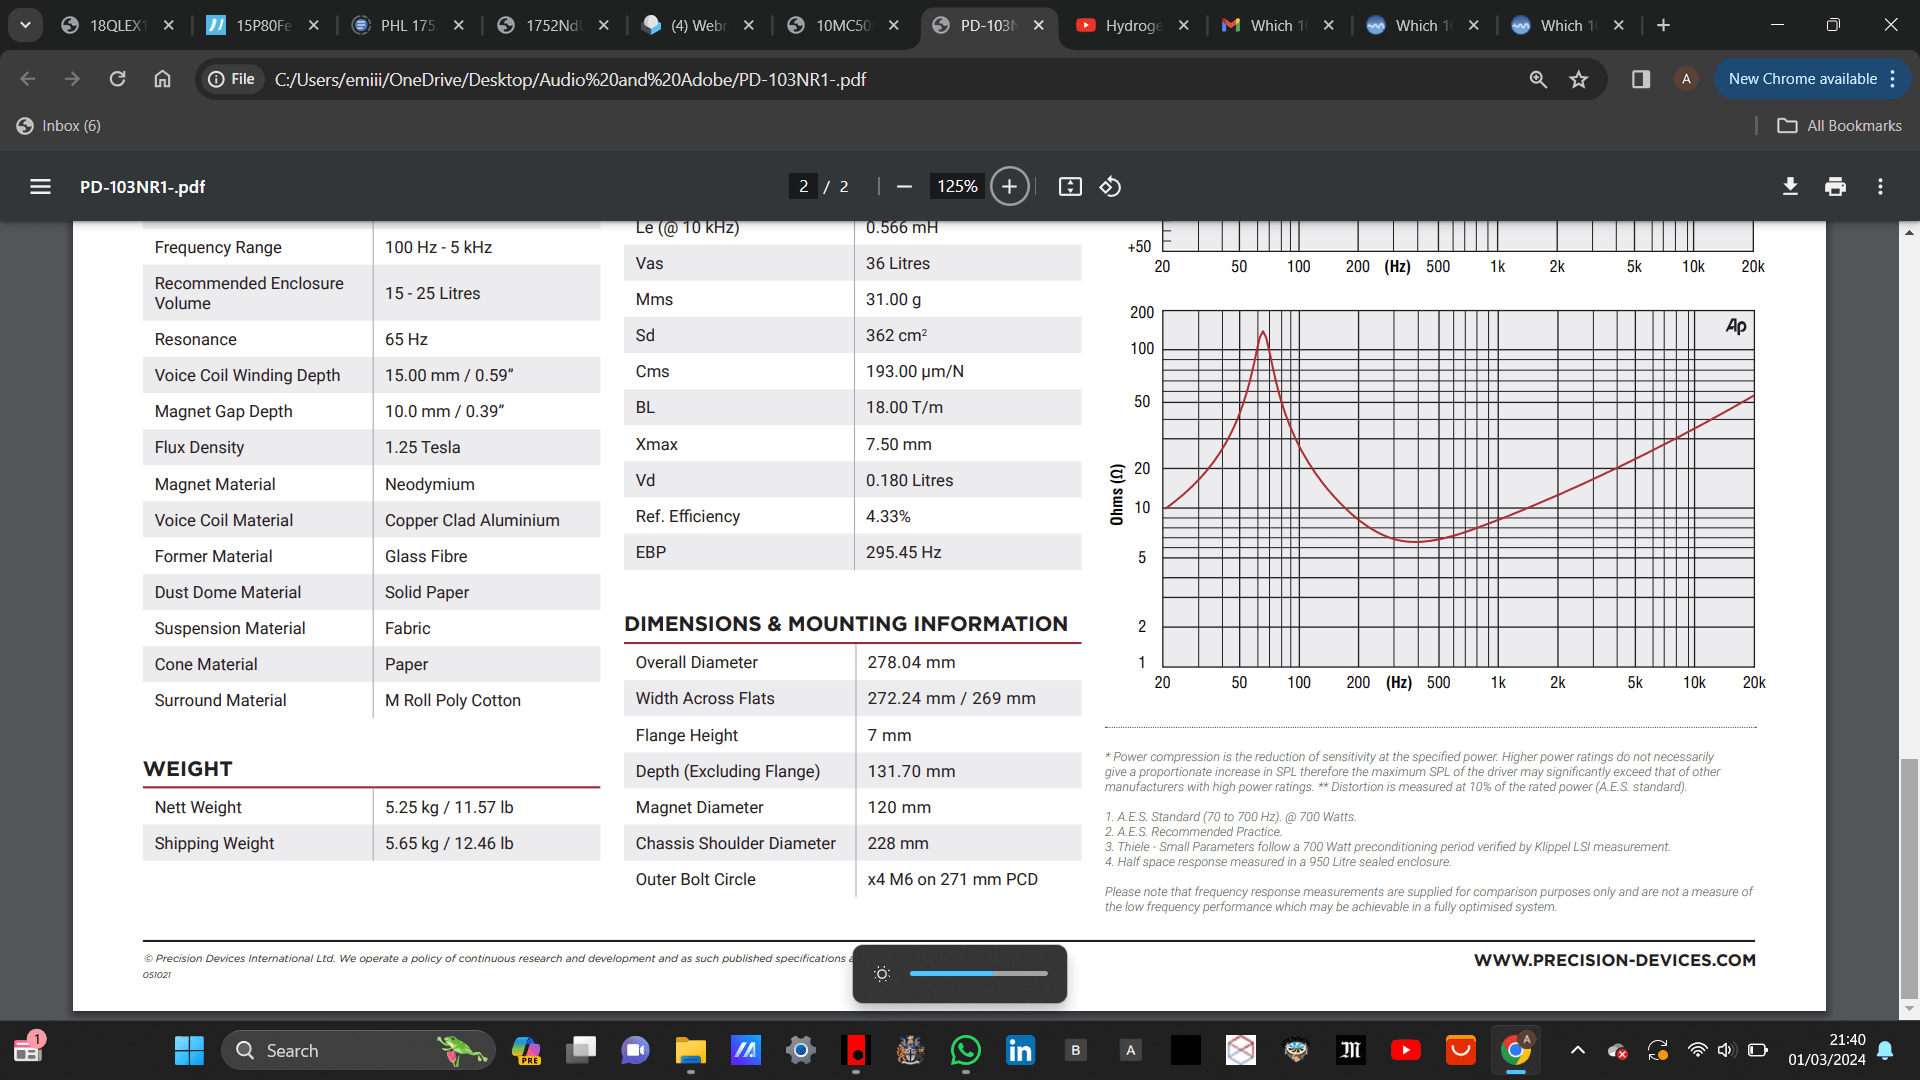Image resolution: width=1920 pixels, height=1080 pixels.
Task: Click the taskbar Search box
Action: [358, 1050]
